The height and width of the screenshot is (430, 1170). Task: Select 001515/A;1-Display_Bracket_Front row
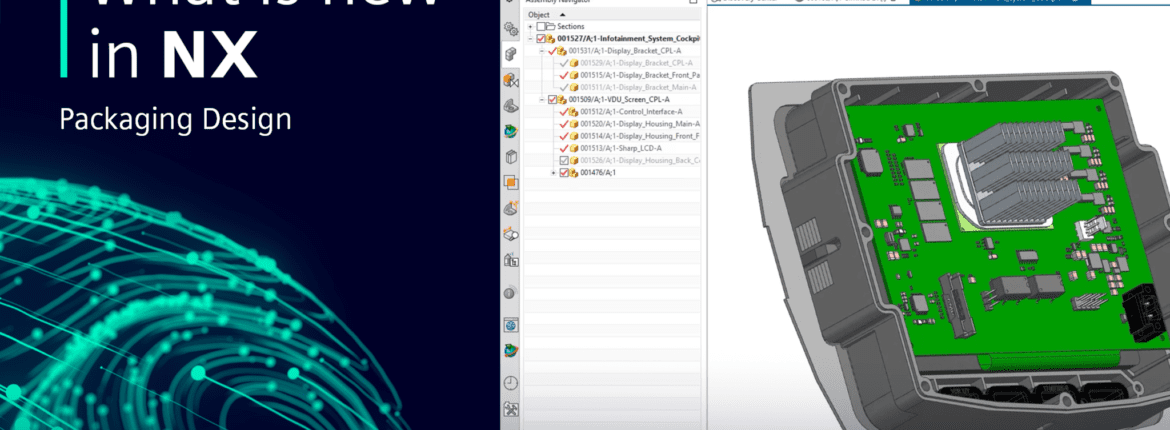(x=639, y=75)
